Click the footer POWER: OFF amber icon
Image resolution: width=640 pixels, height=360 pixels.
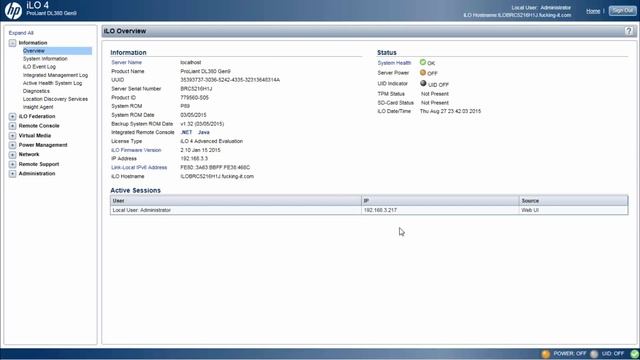(x=546, y=354)
